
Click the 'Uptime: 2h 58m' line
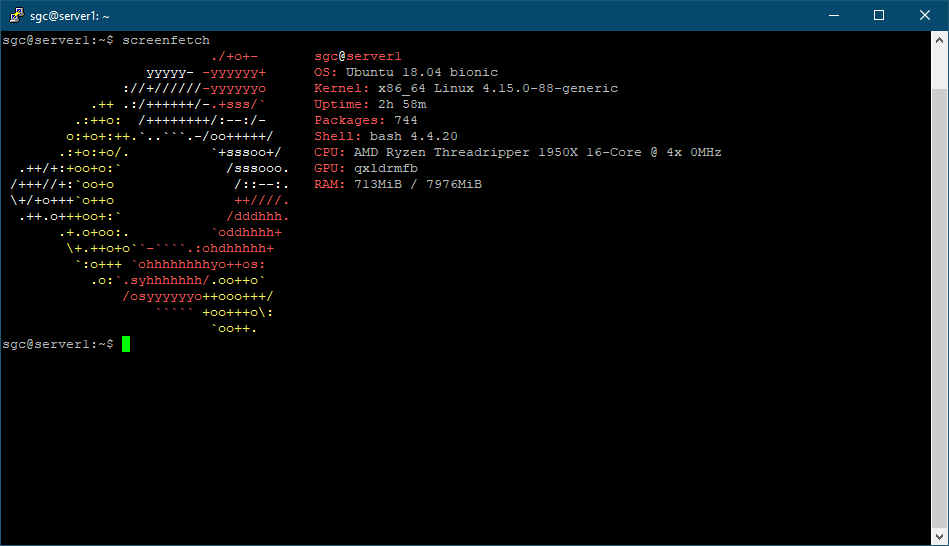point(370,104)
